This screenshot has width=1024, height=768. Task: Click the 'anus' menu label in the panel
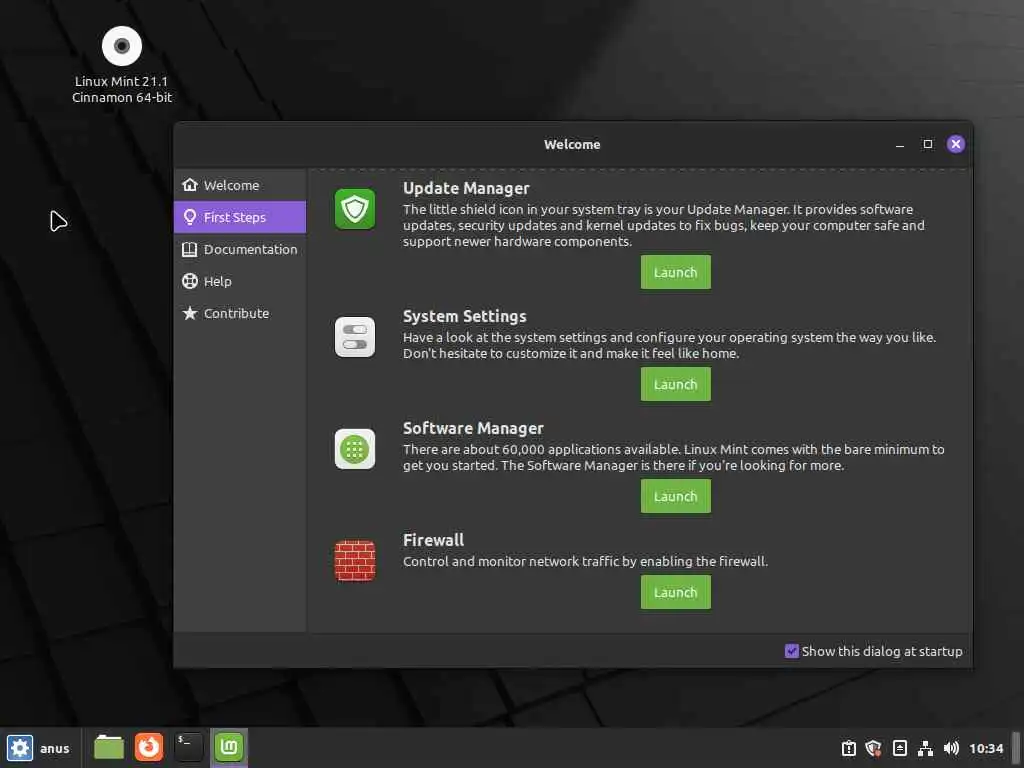pos(54,749)
